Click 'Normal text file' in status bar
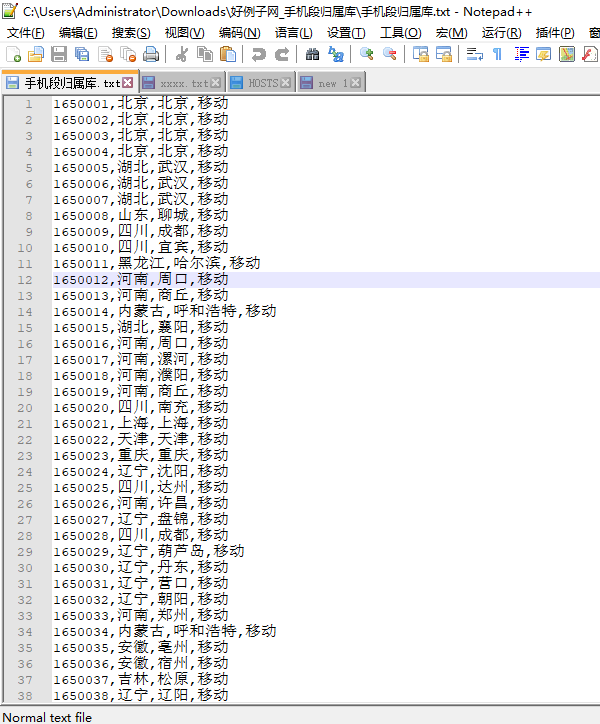Screen dimensions: 600x724 click(x=47, y=717)
